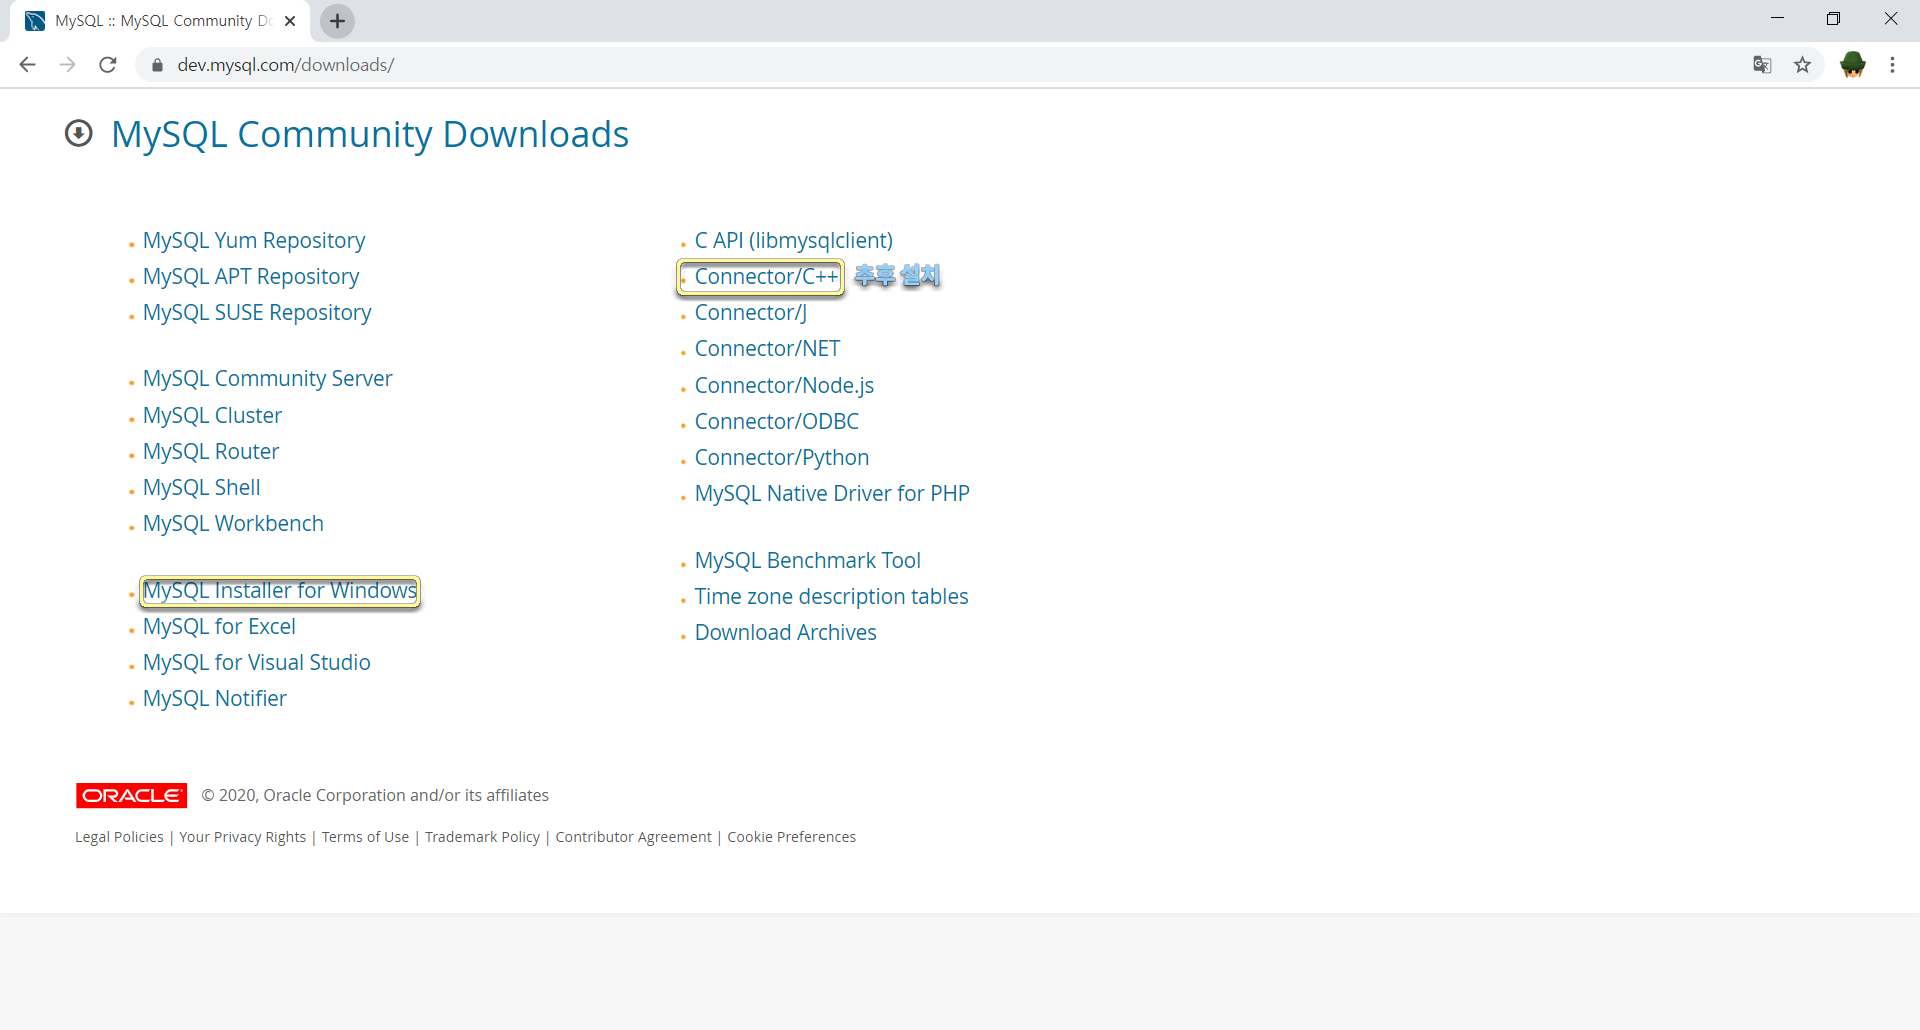View site security lock info
The width and height of the screenshot is (1920, 1030).
[x=157, y=65]
